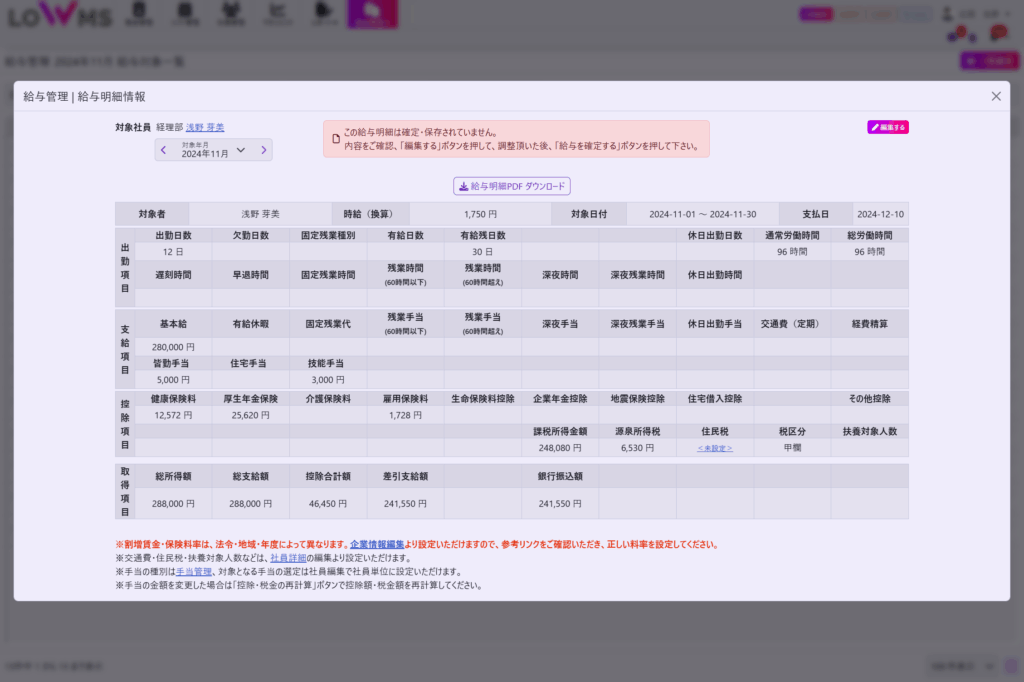Viewport: 1024px width, 682px height.
Task: Click the 住民税 <未設定> link
Action: click(714, 449)
